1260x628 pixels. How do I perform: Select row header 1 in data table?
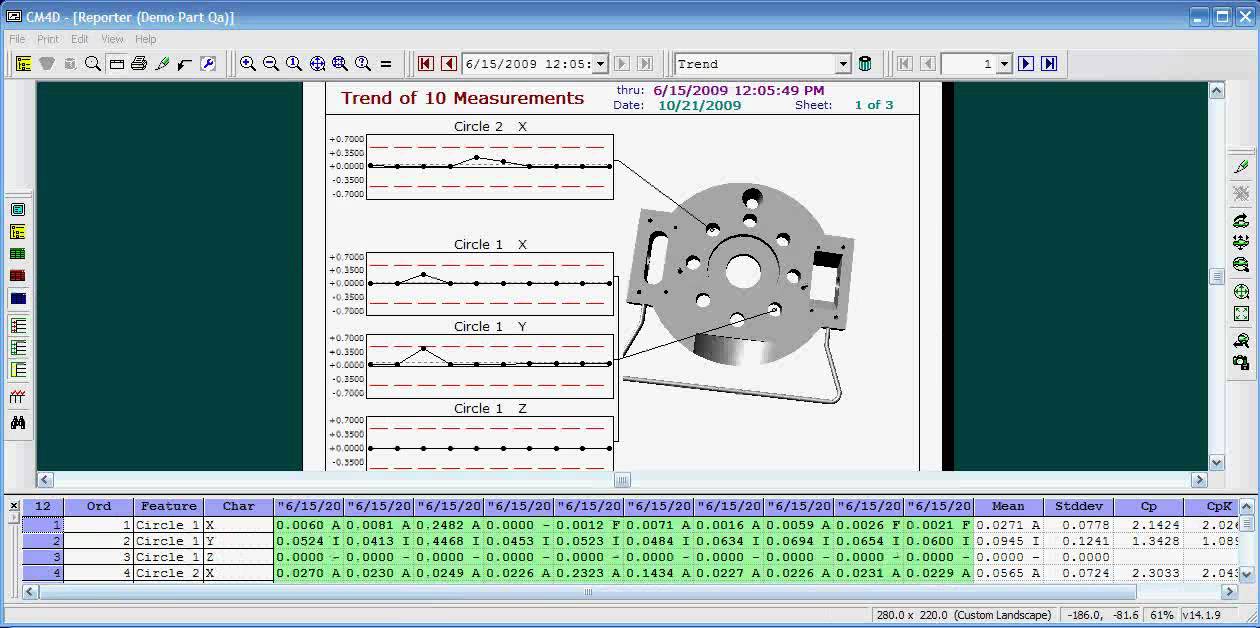pos(43,525)
